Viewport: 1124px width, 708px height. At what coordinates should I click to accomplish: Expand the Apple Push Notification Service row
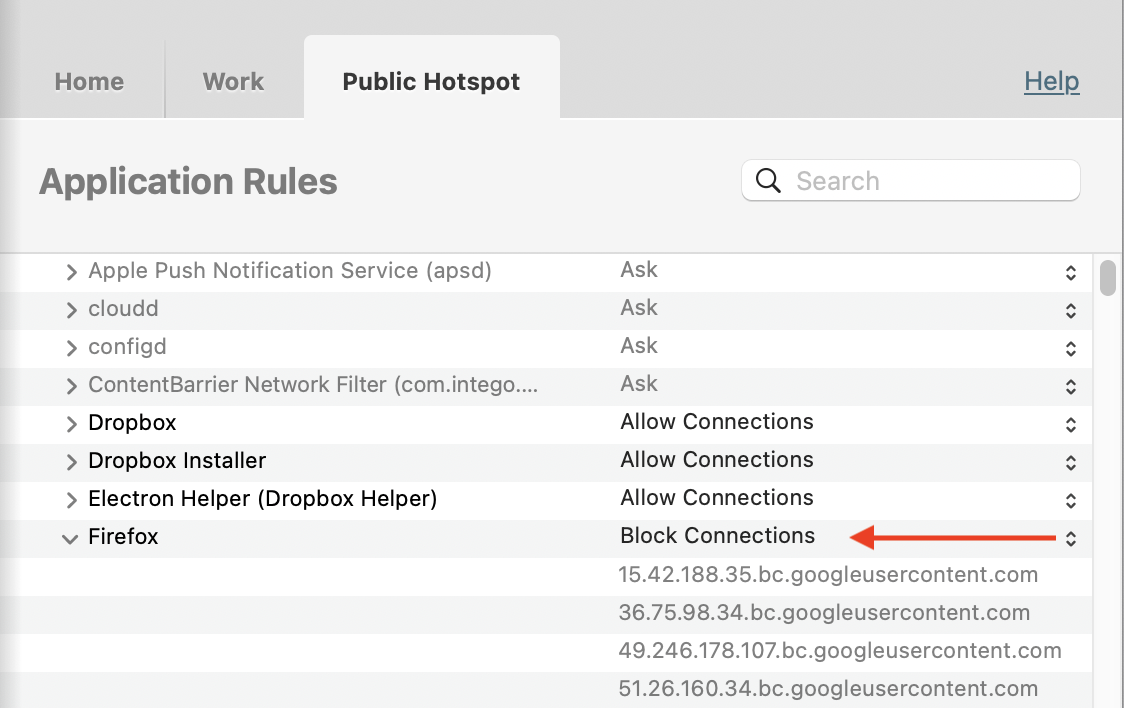pyautogui.click(x=71, y=272)
